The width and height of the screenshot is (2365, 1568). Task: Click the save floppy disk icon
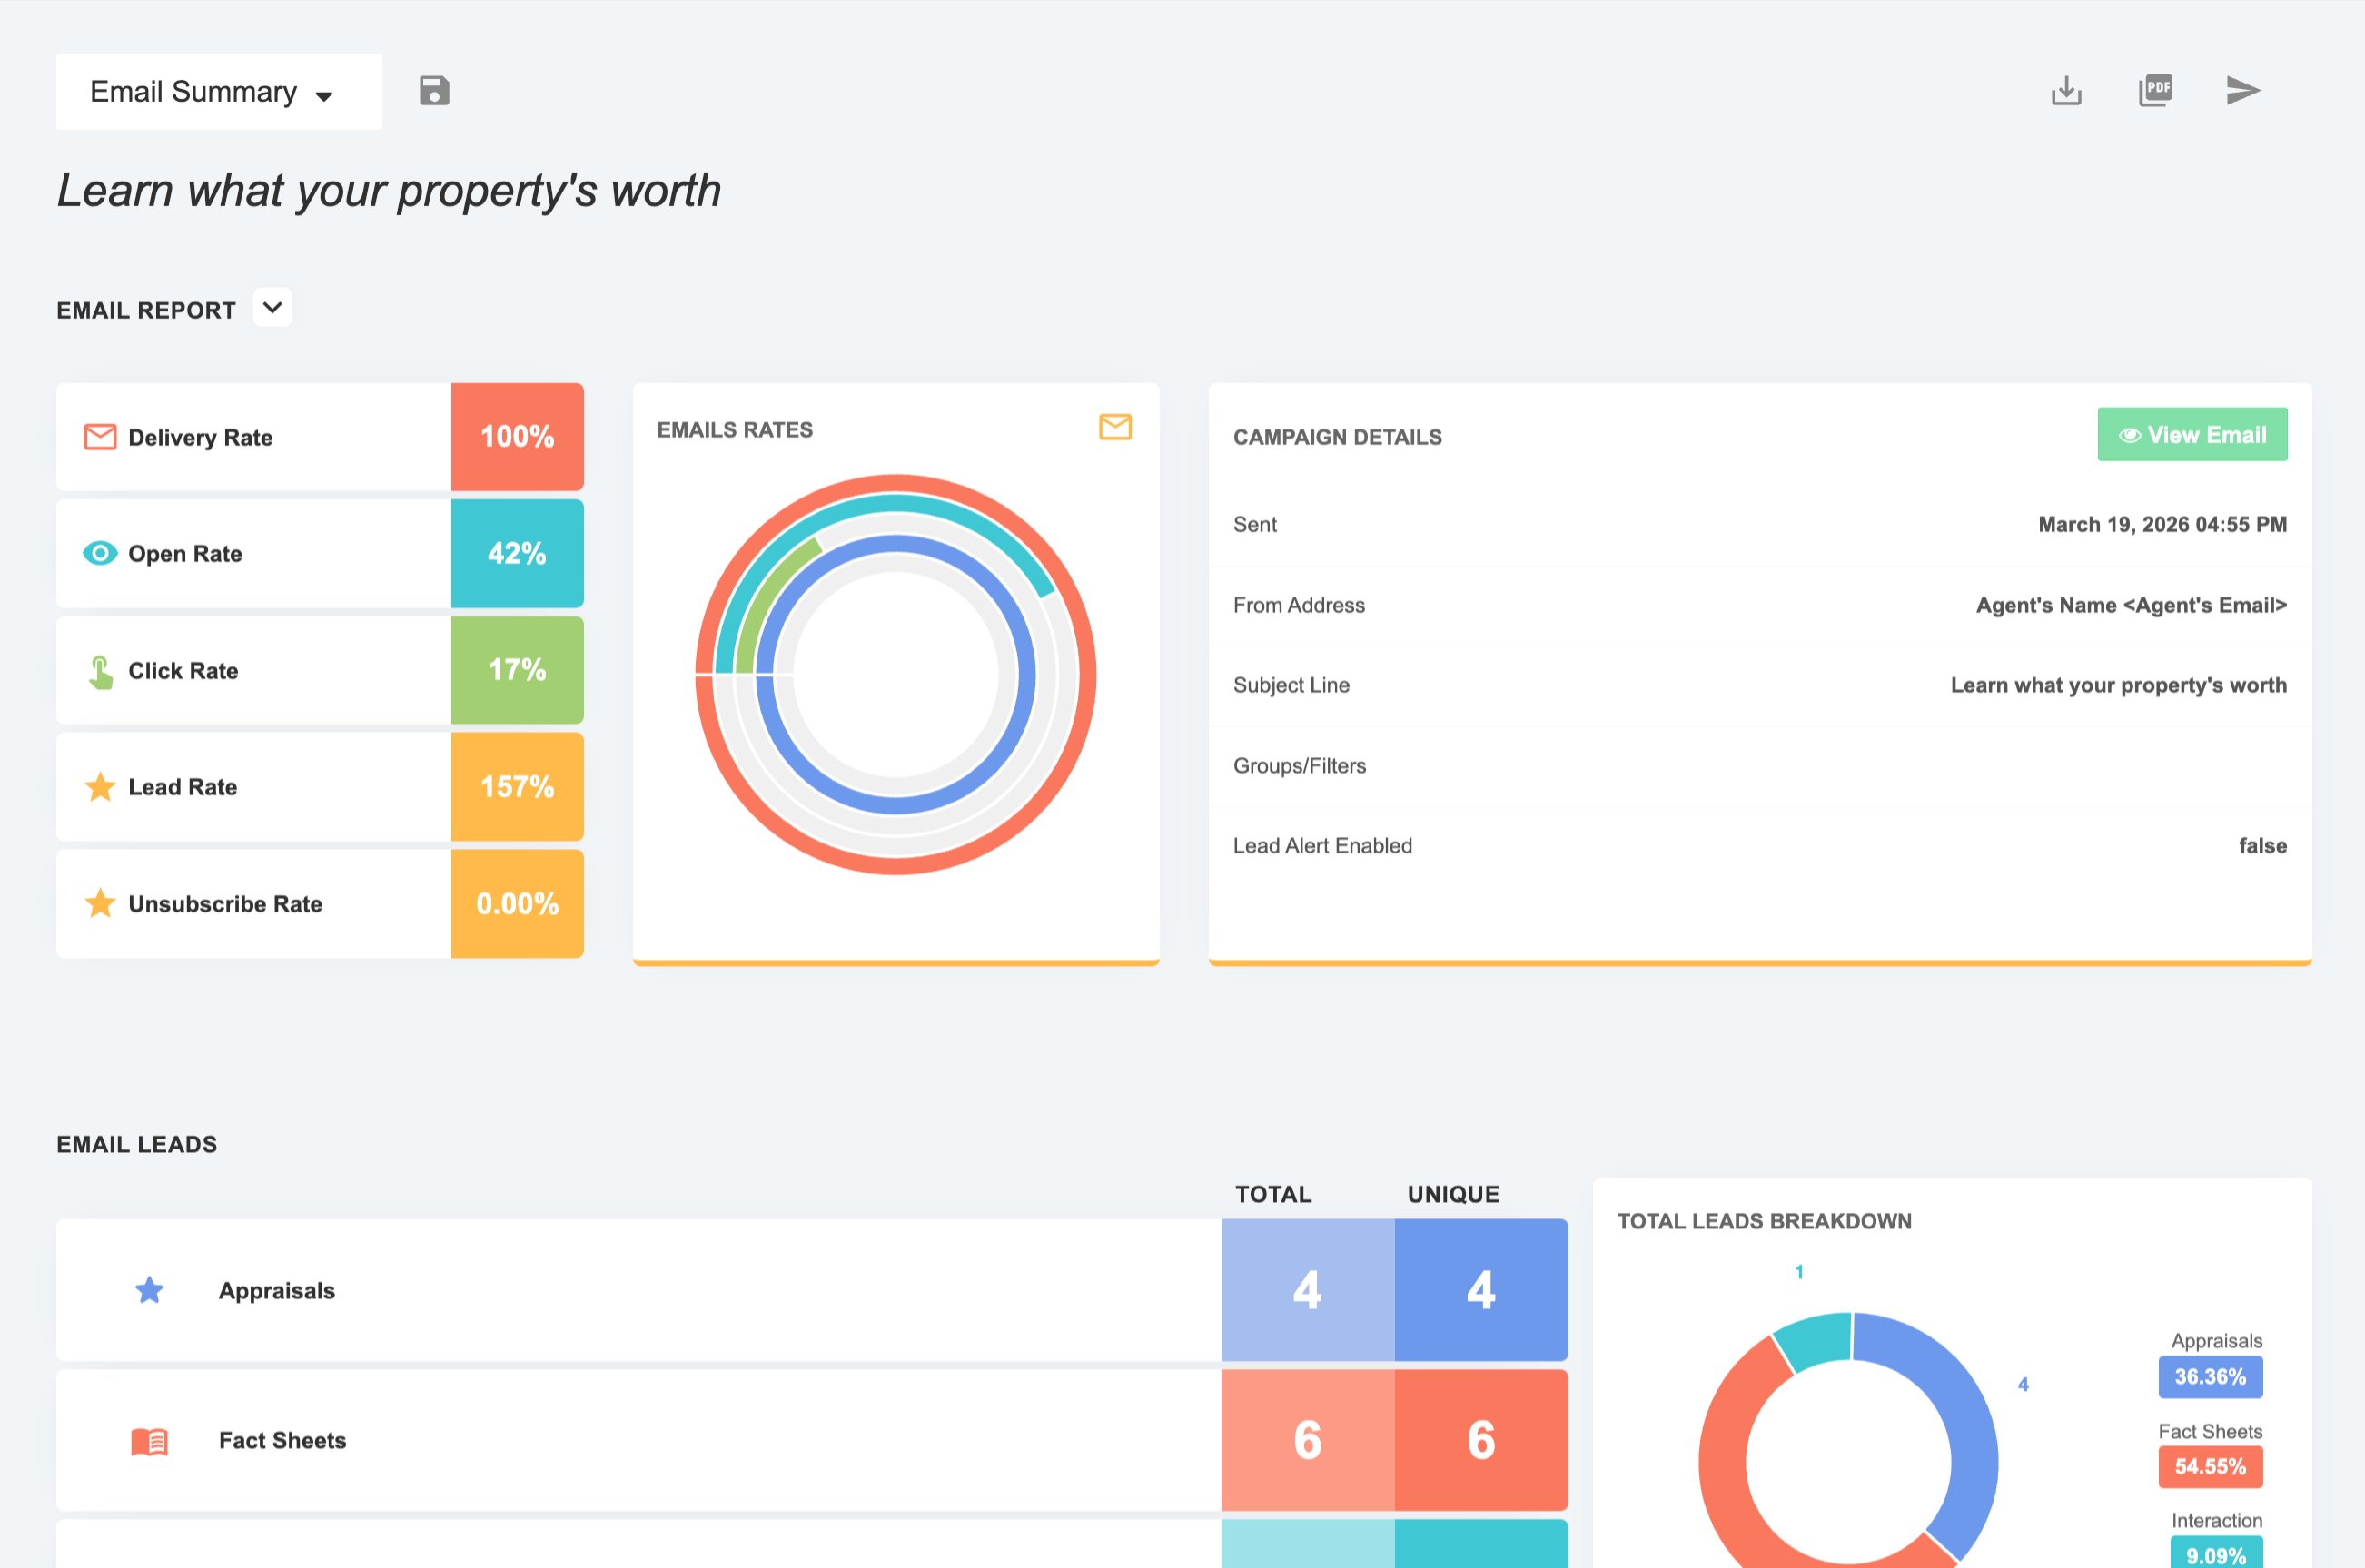coord(434,91)
